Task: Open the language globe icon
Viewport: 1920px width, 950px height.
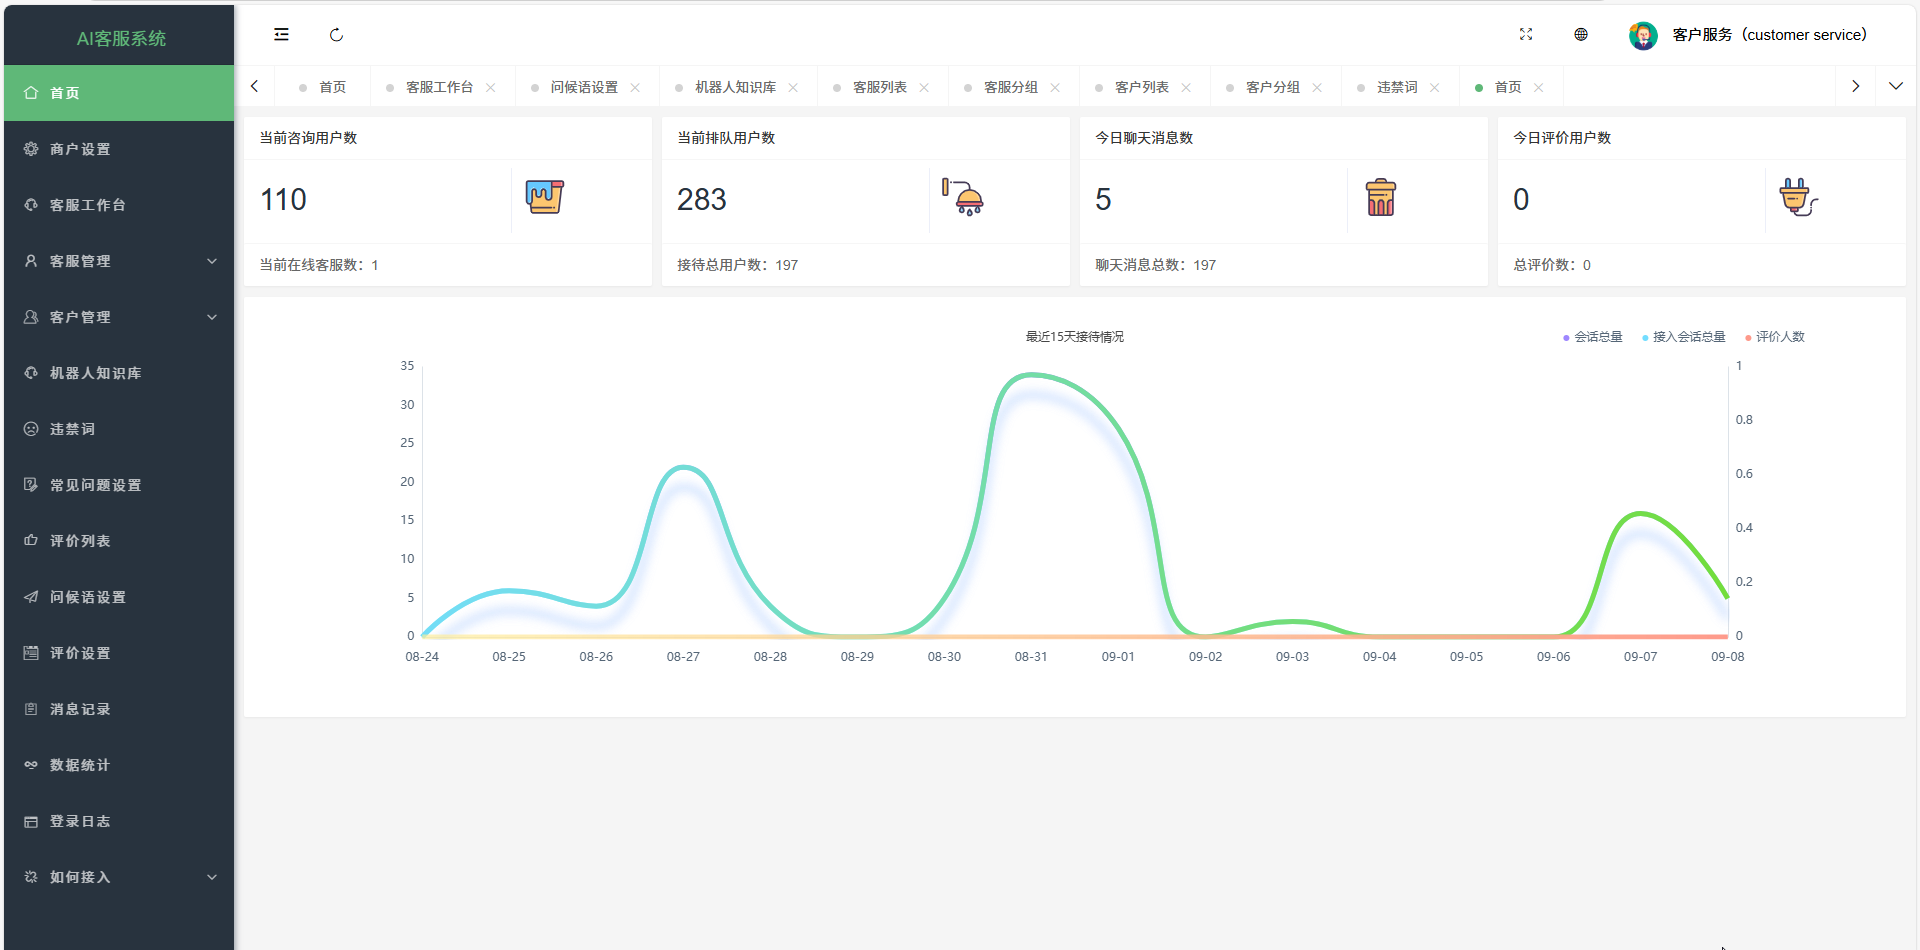Action: [x=1581, y=35]
